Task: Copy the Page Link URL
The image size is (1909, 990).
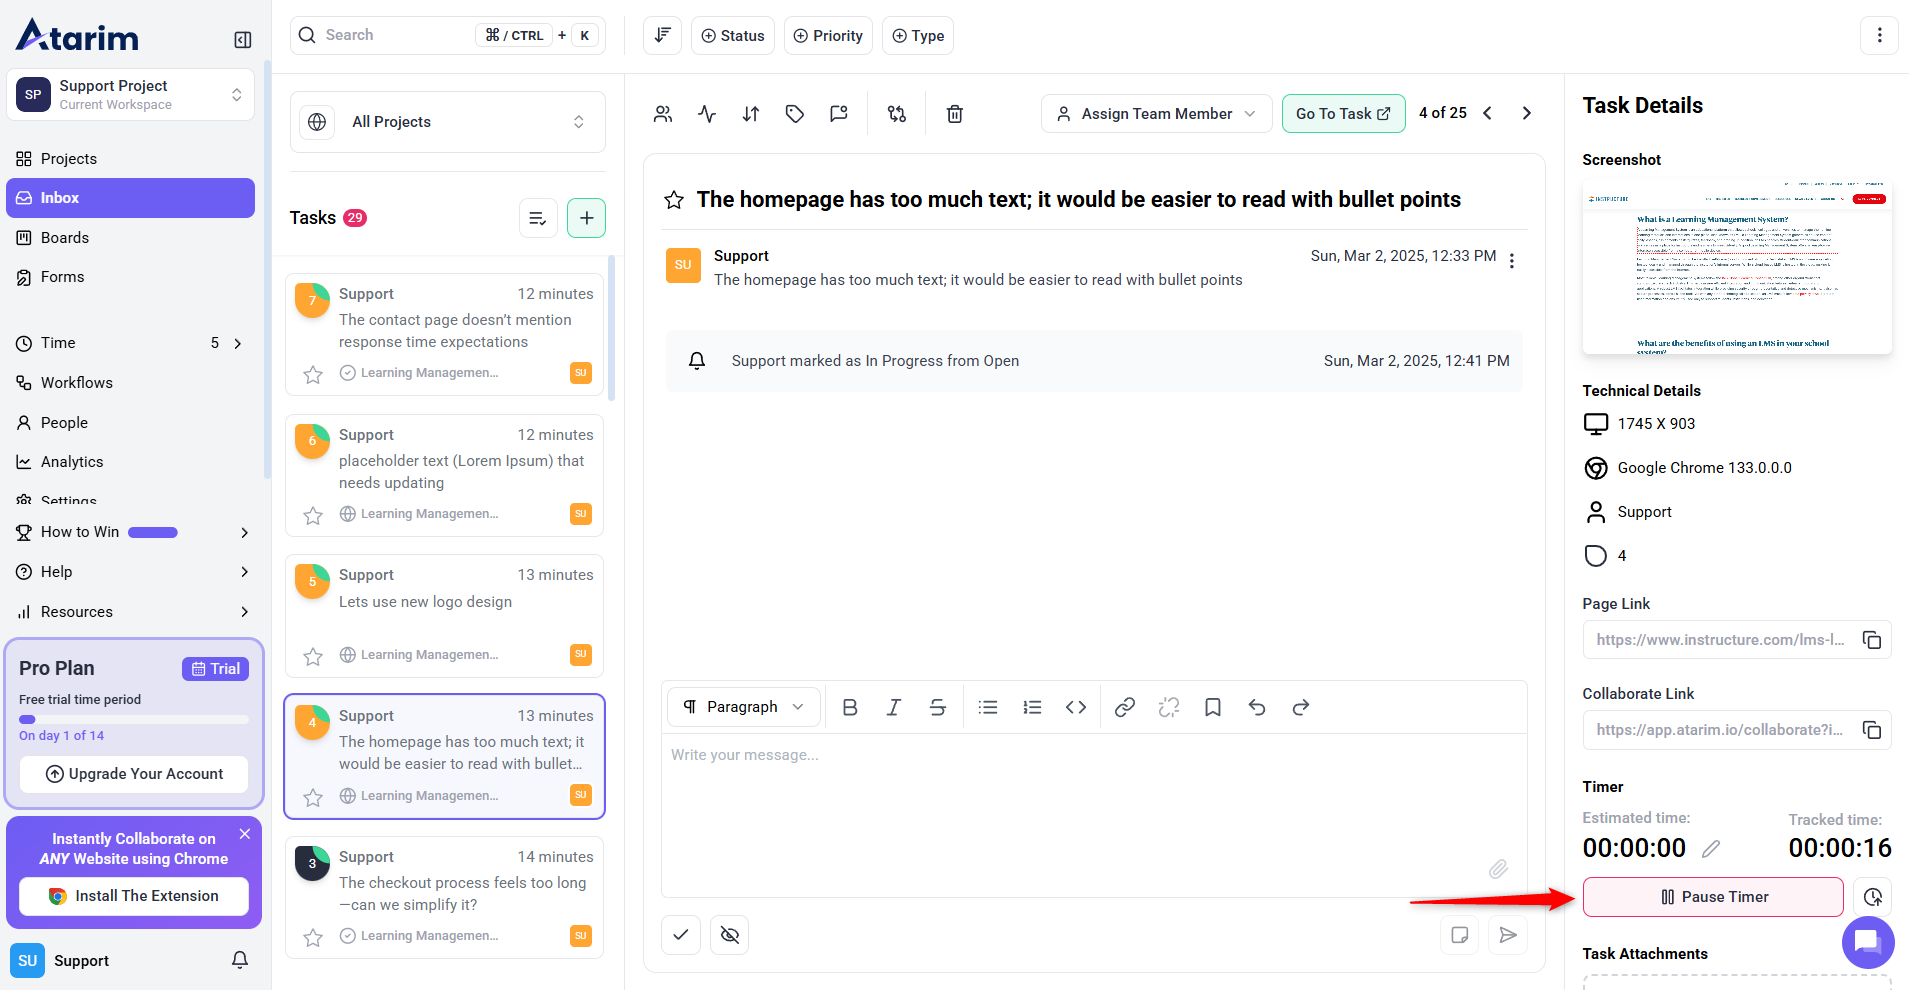Action: pyautogui.click(x=1871, y=640)
